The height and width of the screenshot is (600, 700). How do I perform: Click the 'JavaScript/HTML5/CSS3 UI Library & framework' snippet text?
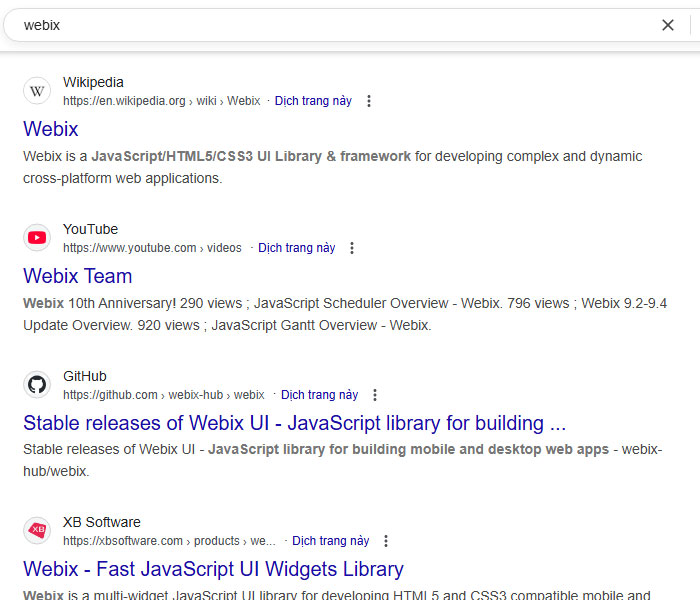251,156
